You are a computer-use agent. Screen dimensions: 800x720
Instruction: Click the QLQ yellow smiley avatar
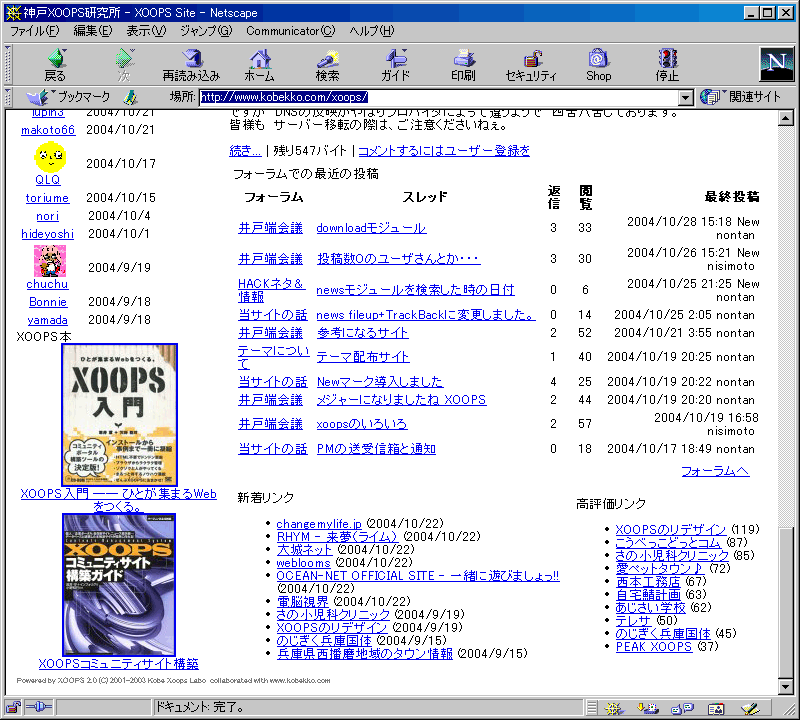point(50,157)
